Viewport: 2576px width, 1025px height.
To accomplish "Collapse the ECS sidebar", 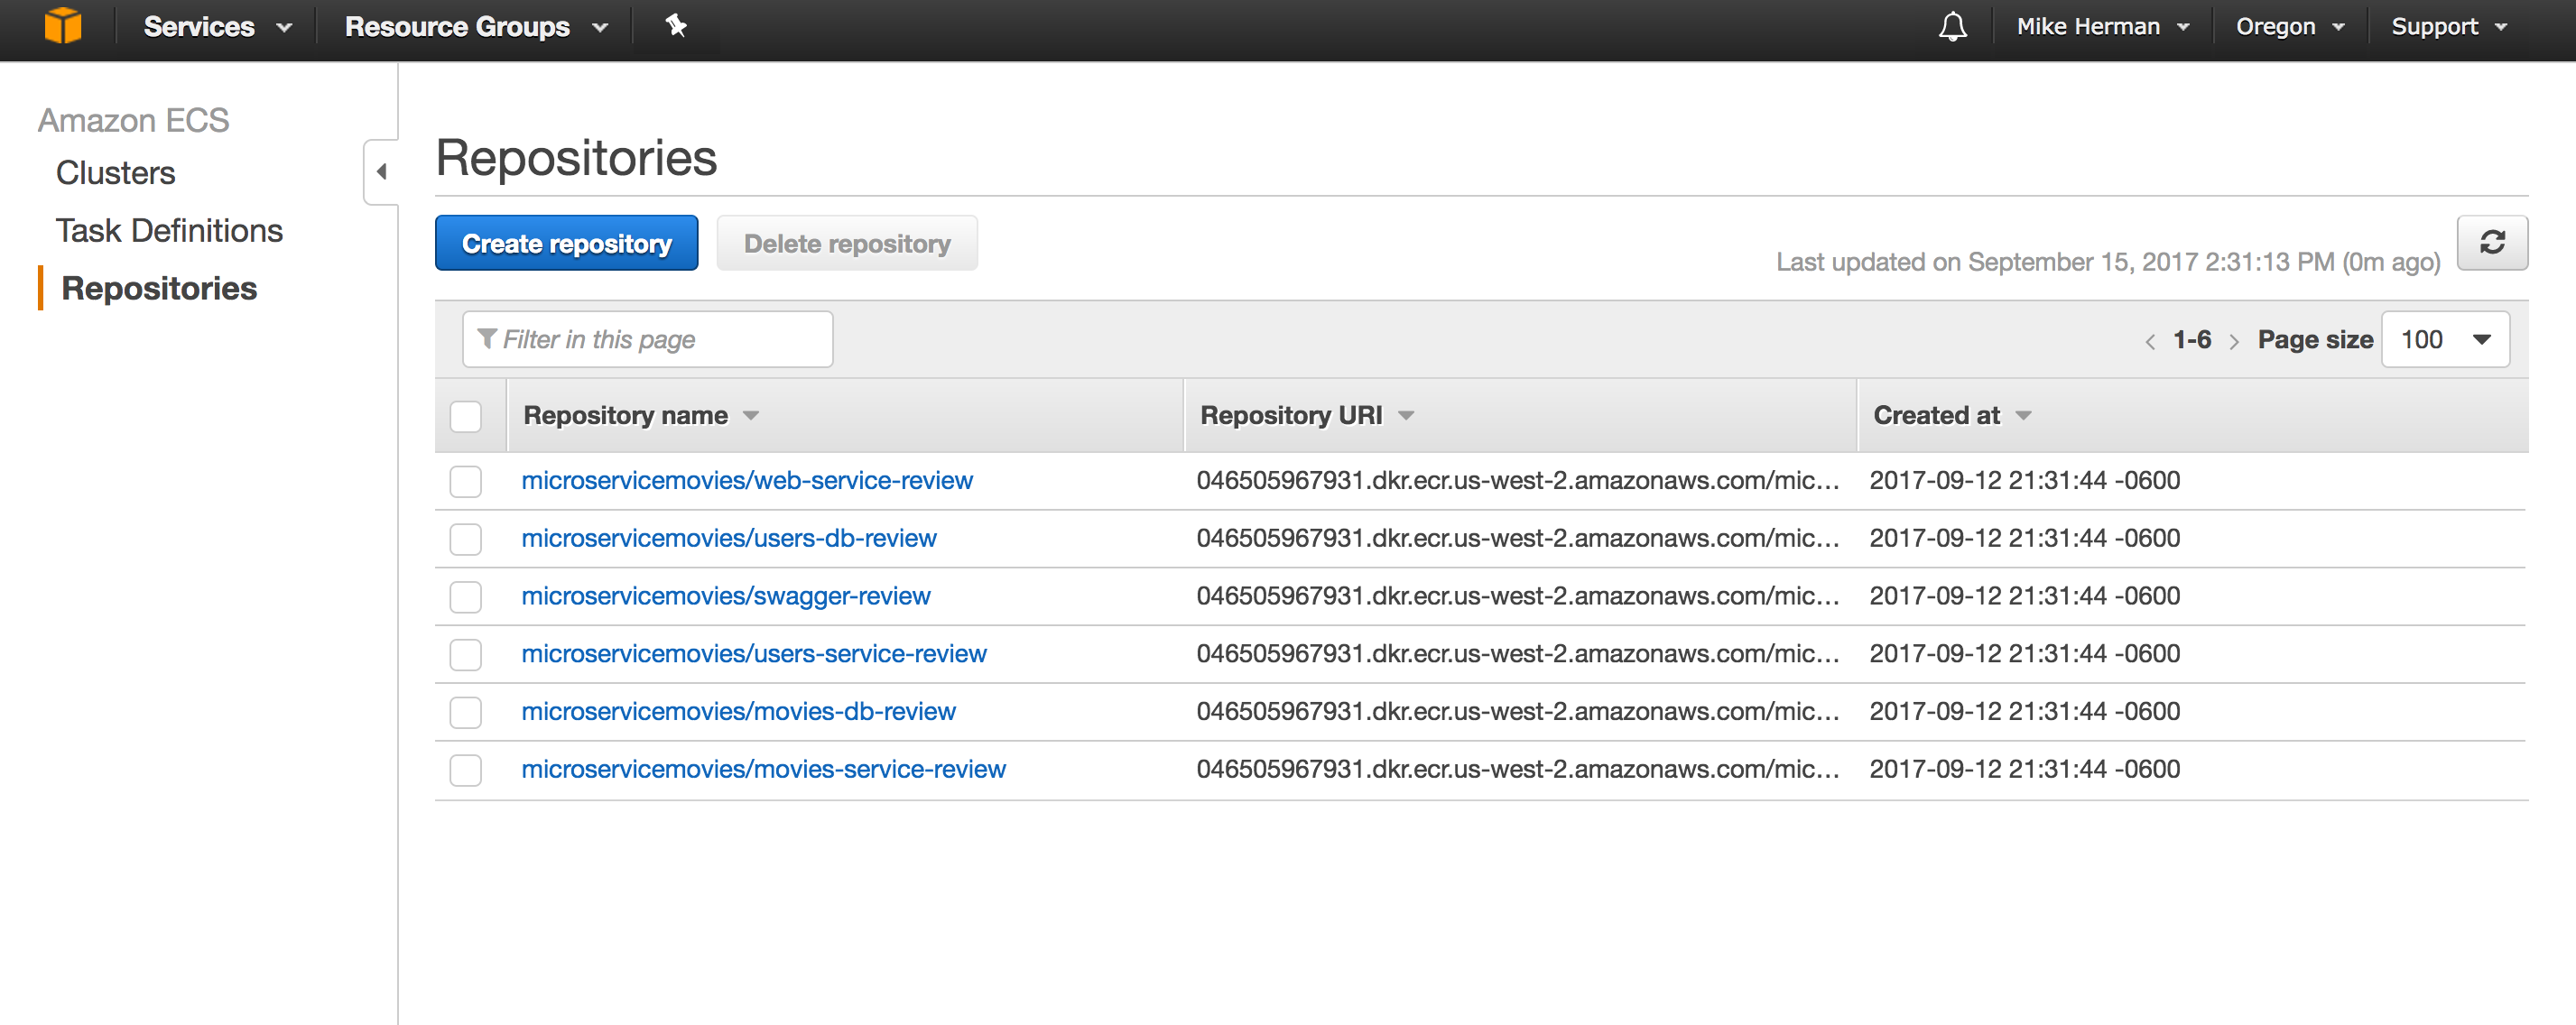I will pyautogui.click(x=381, y=172).
